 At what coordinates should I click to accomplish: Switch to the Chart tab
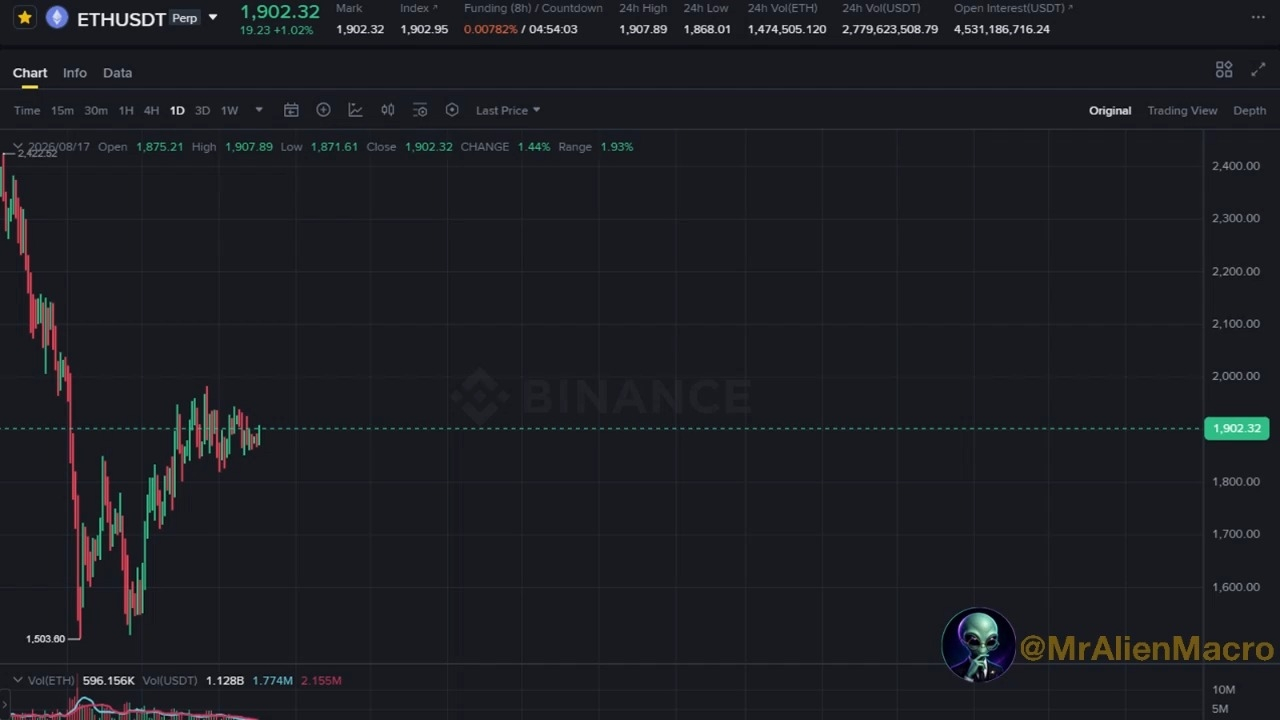[30, 73]
